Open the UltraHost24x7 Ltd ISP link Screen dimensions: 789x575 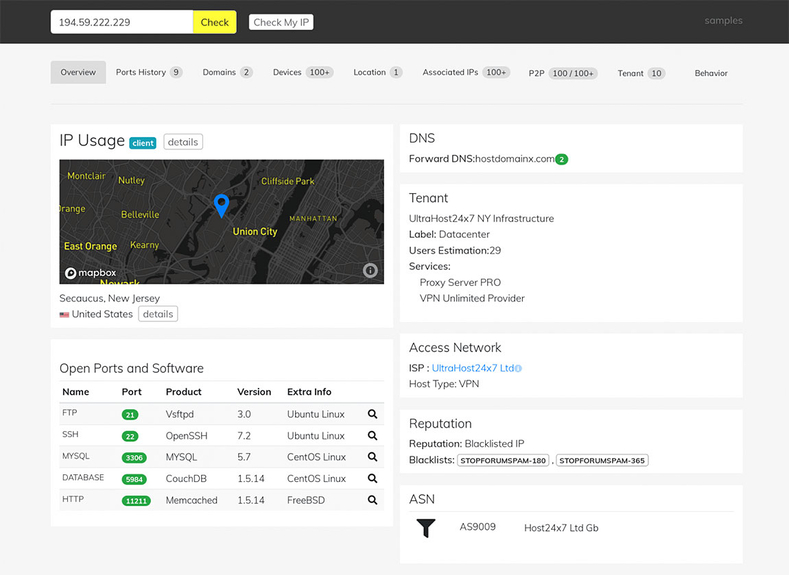pos(473,368)
